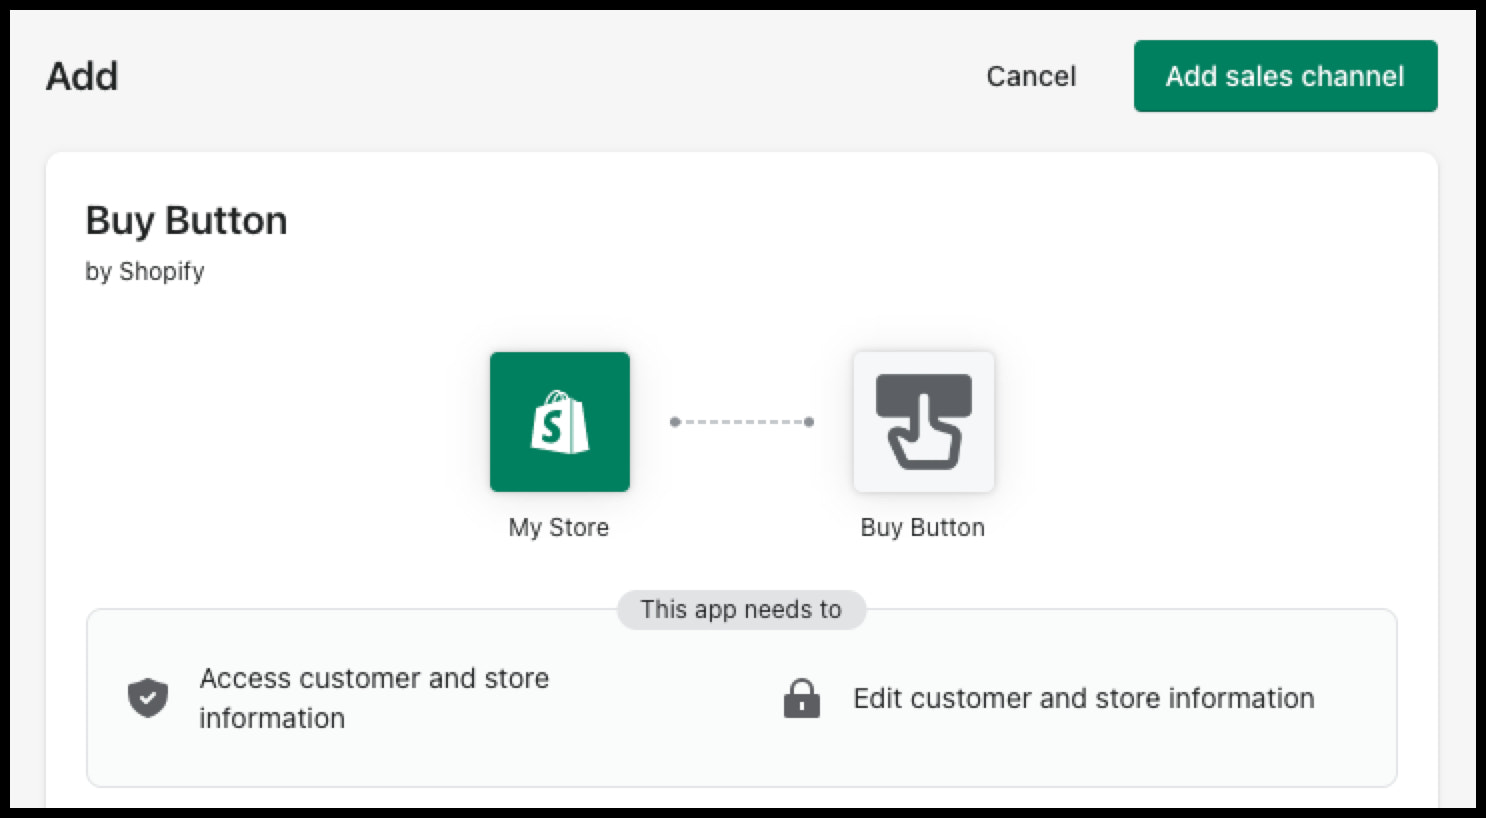Click the padlock icon beside edit permission
The height and width of the screenshot is (818, 1486).
coord(801,697)
